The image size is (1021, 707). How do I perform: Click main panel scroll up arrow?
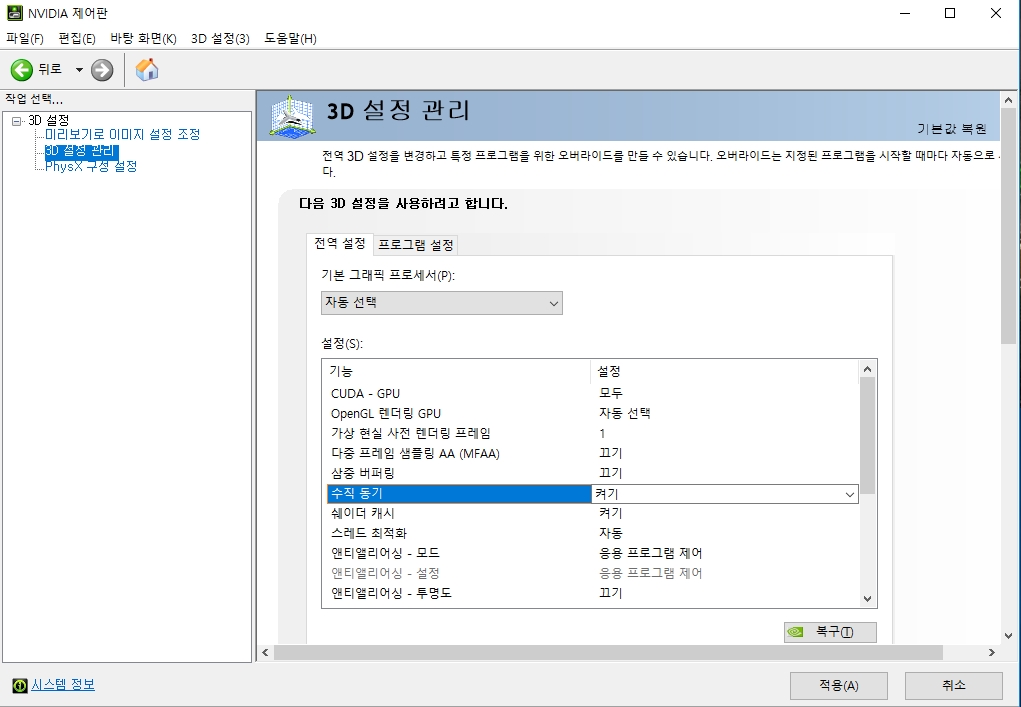[x=1008, y=100]
